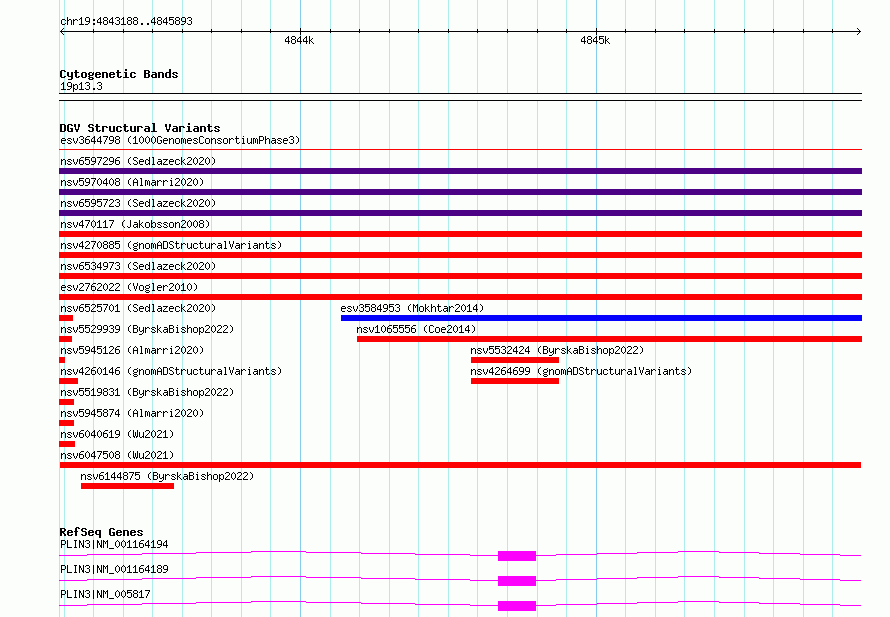Click the right arrow end of the ruler
Screen dimensions: 890x617
click(x=859, y=31)
